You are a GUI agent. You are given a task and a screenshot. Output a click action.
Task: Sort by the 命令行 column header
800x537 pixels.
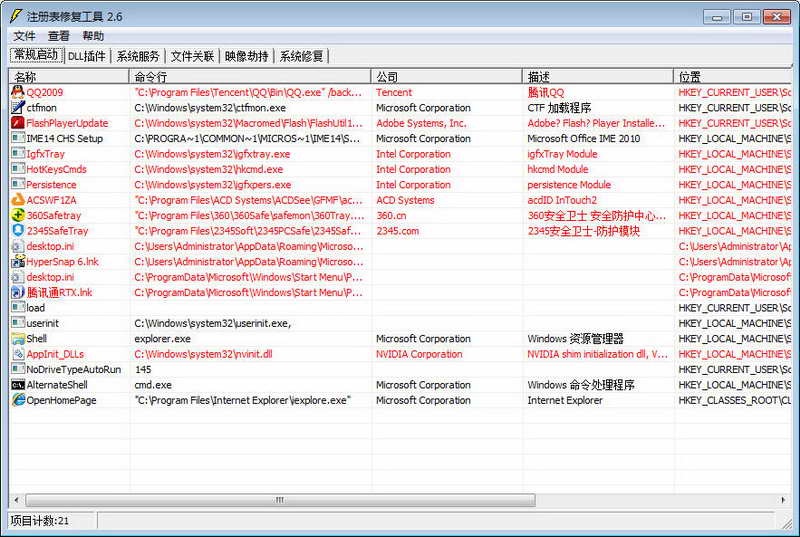[250, 77]
